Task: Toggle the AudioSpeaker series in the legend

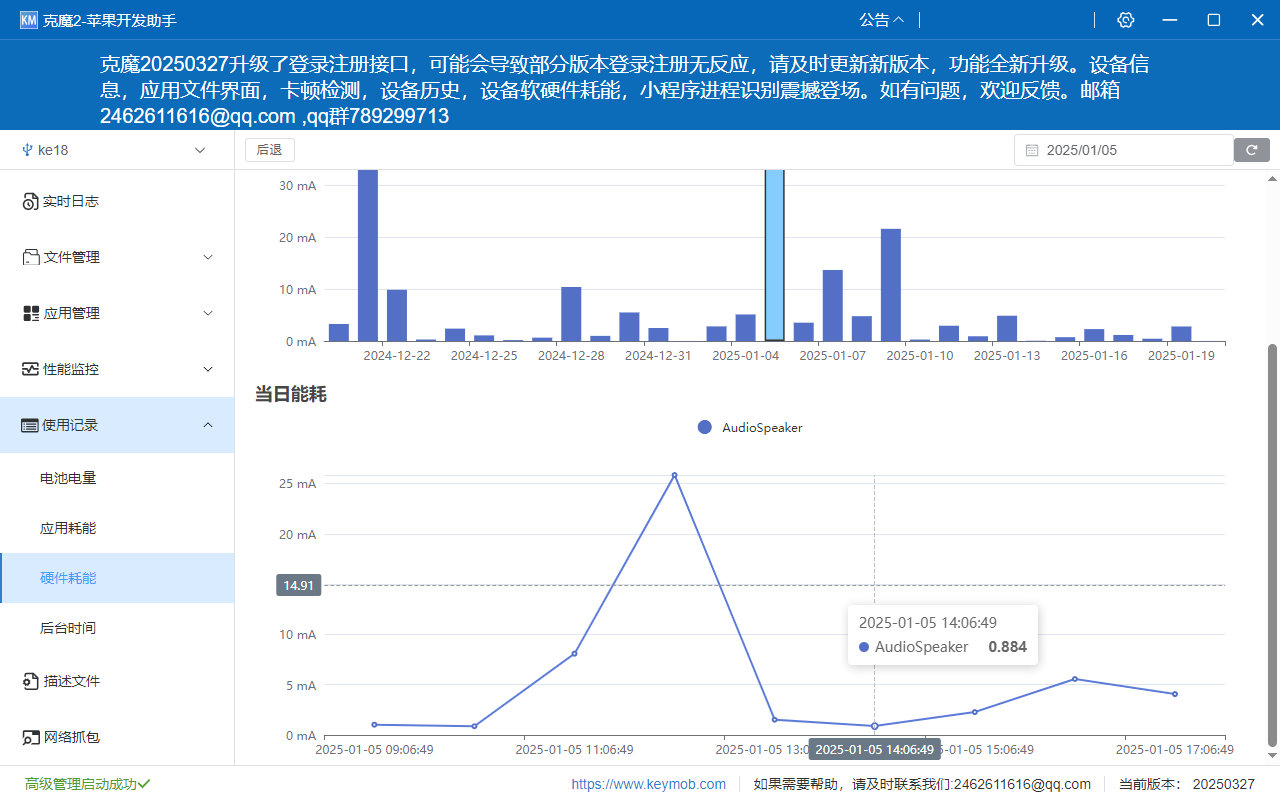Action: [750, 428]
